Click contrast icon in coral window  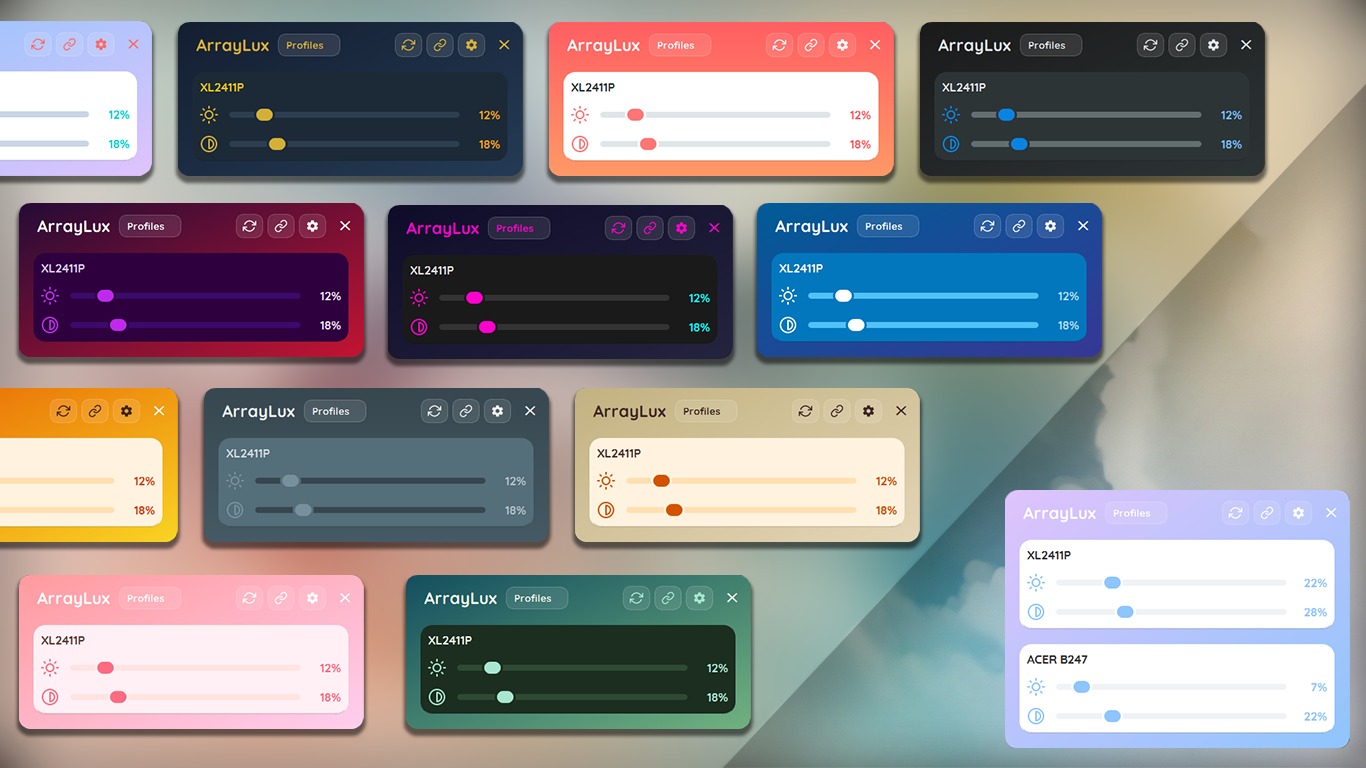click(580, 144)
